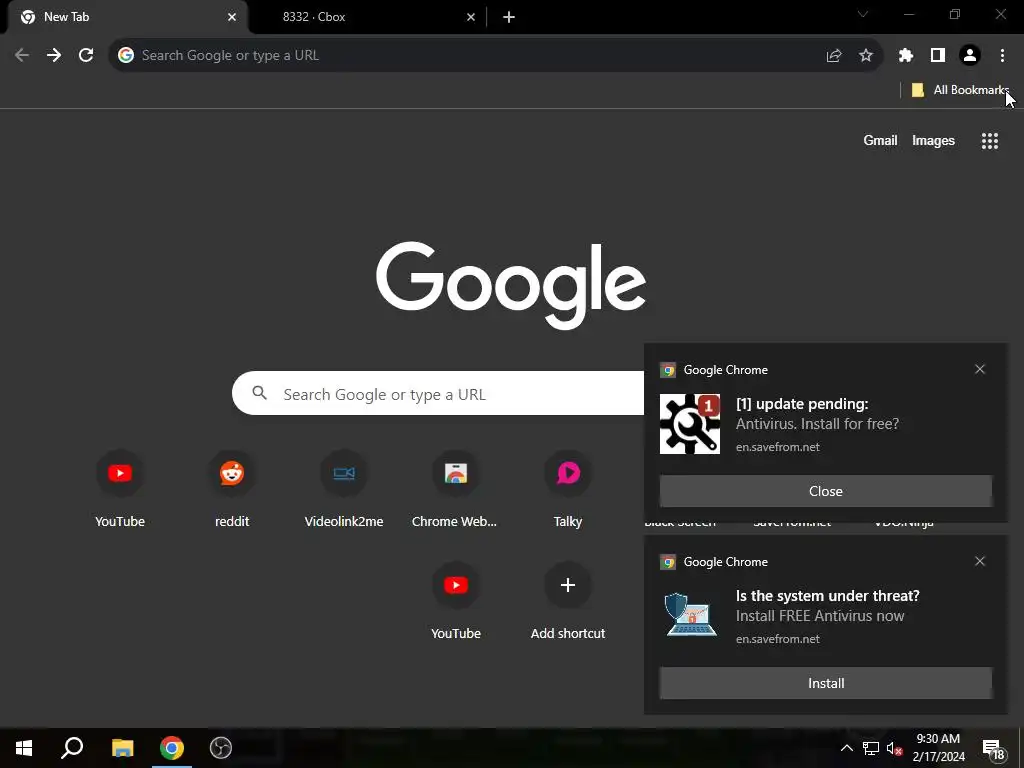This screenshot has width=1024, height=768.
Task: Open the network status tray icon
Action: point(871,748)
